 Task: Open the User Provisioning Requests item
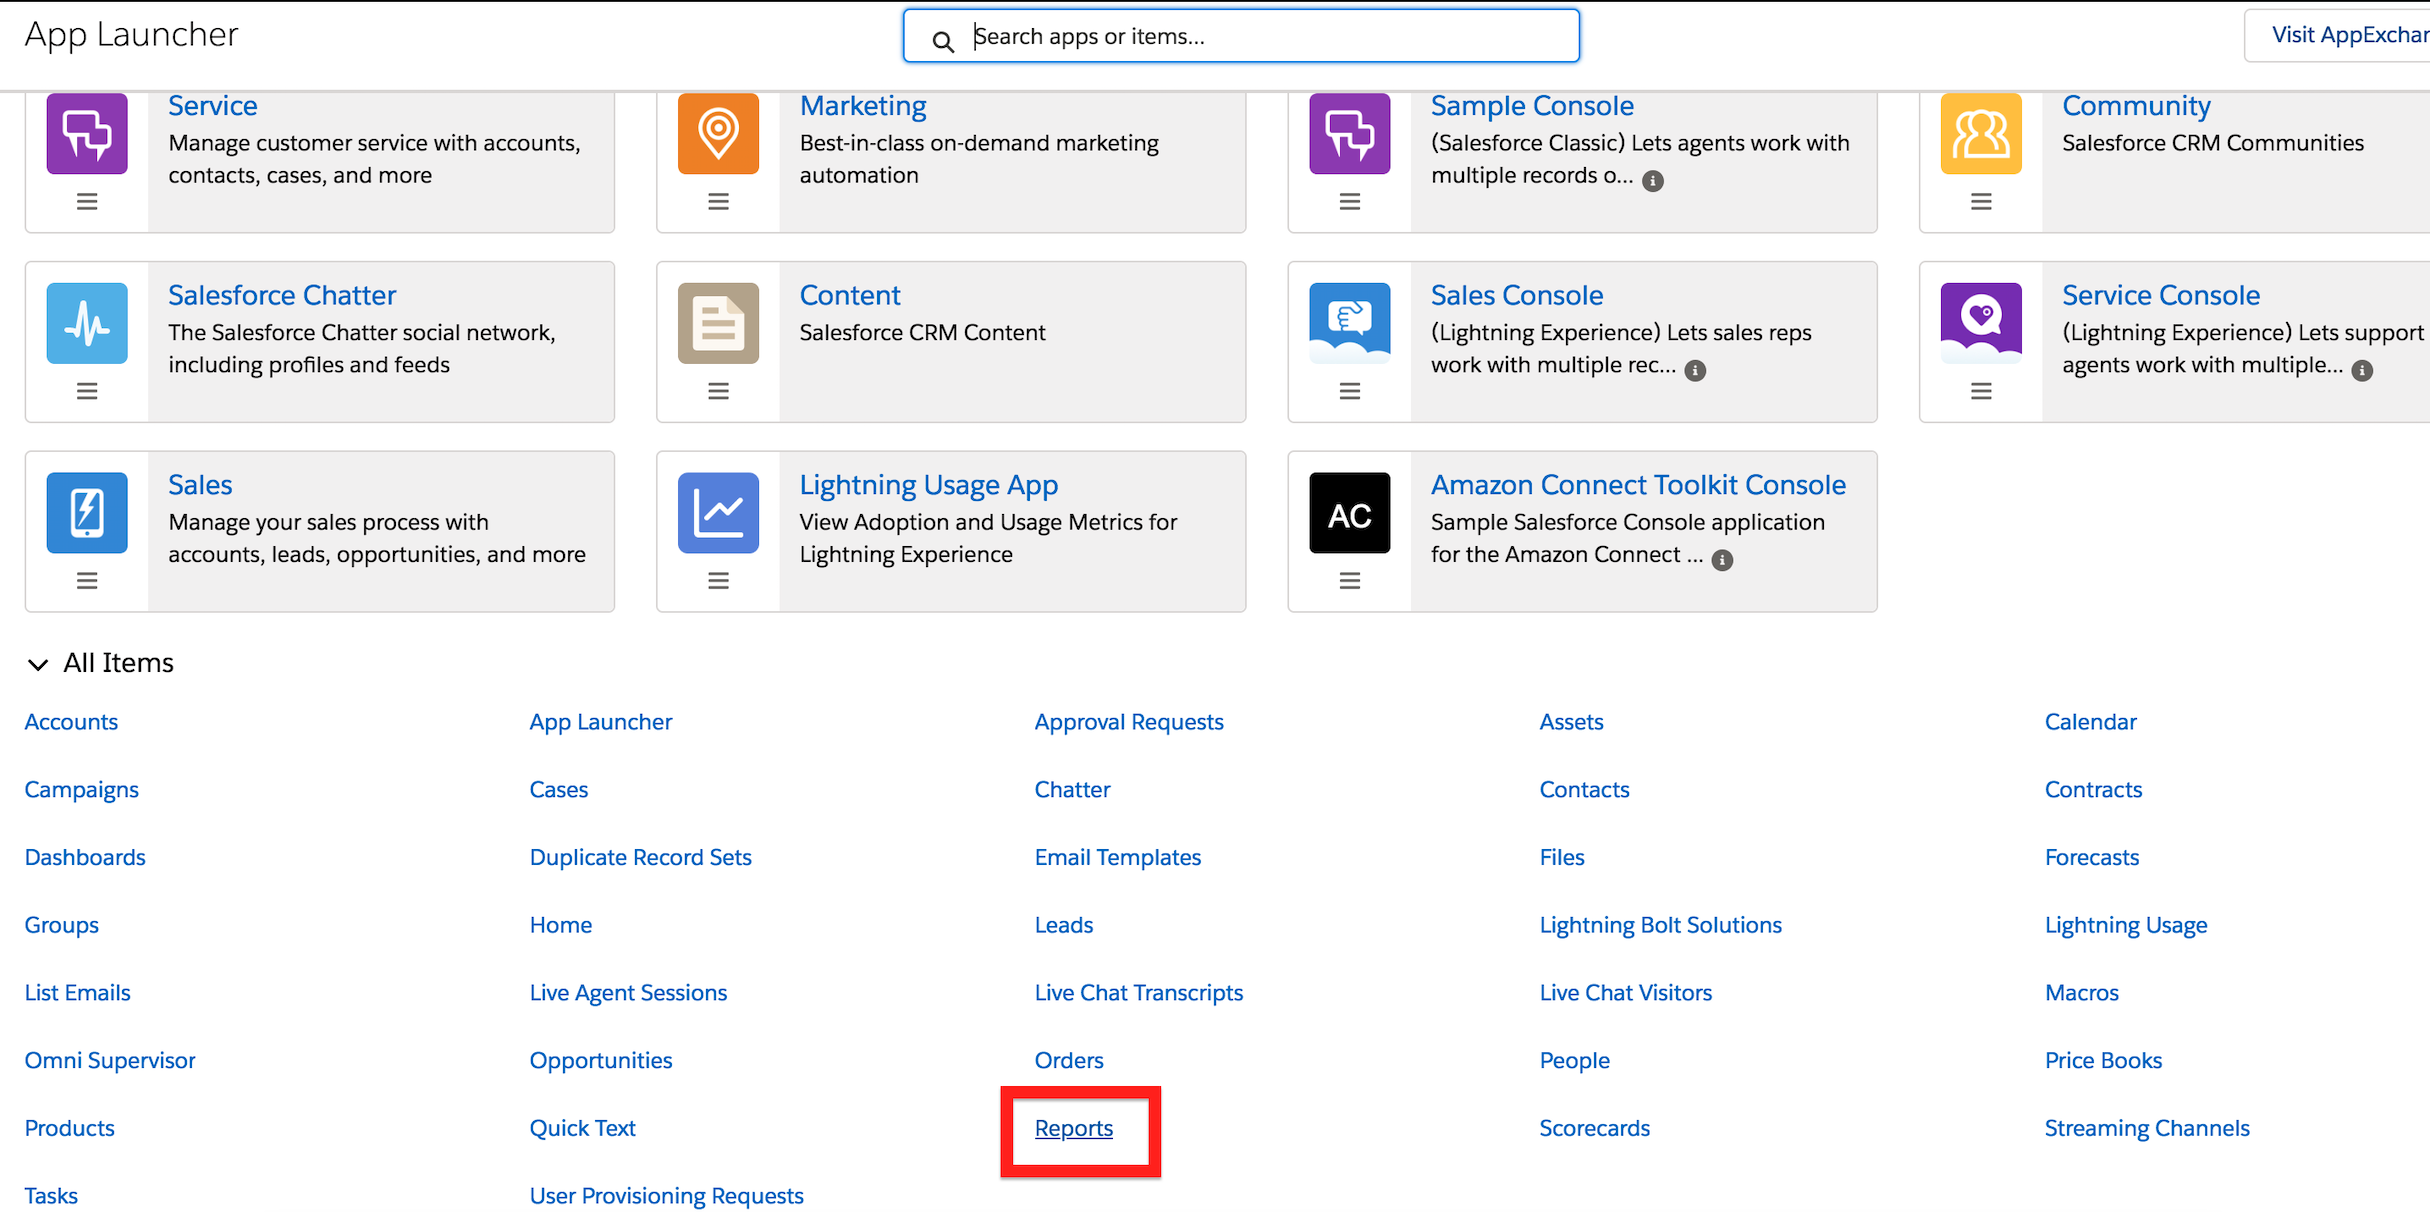pyautogui.click(x=666, y=1196)
